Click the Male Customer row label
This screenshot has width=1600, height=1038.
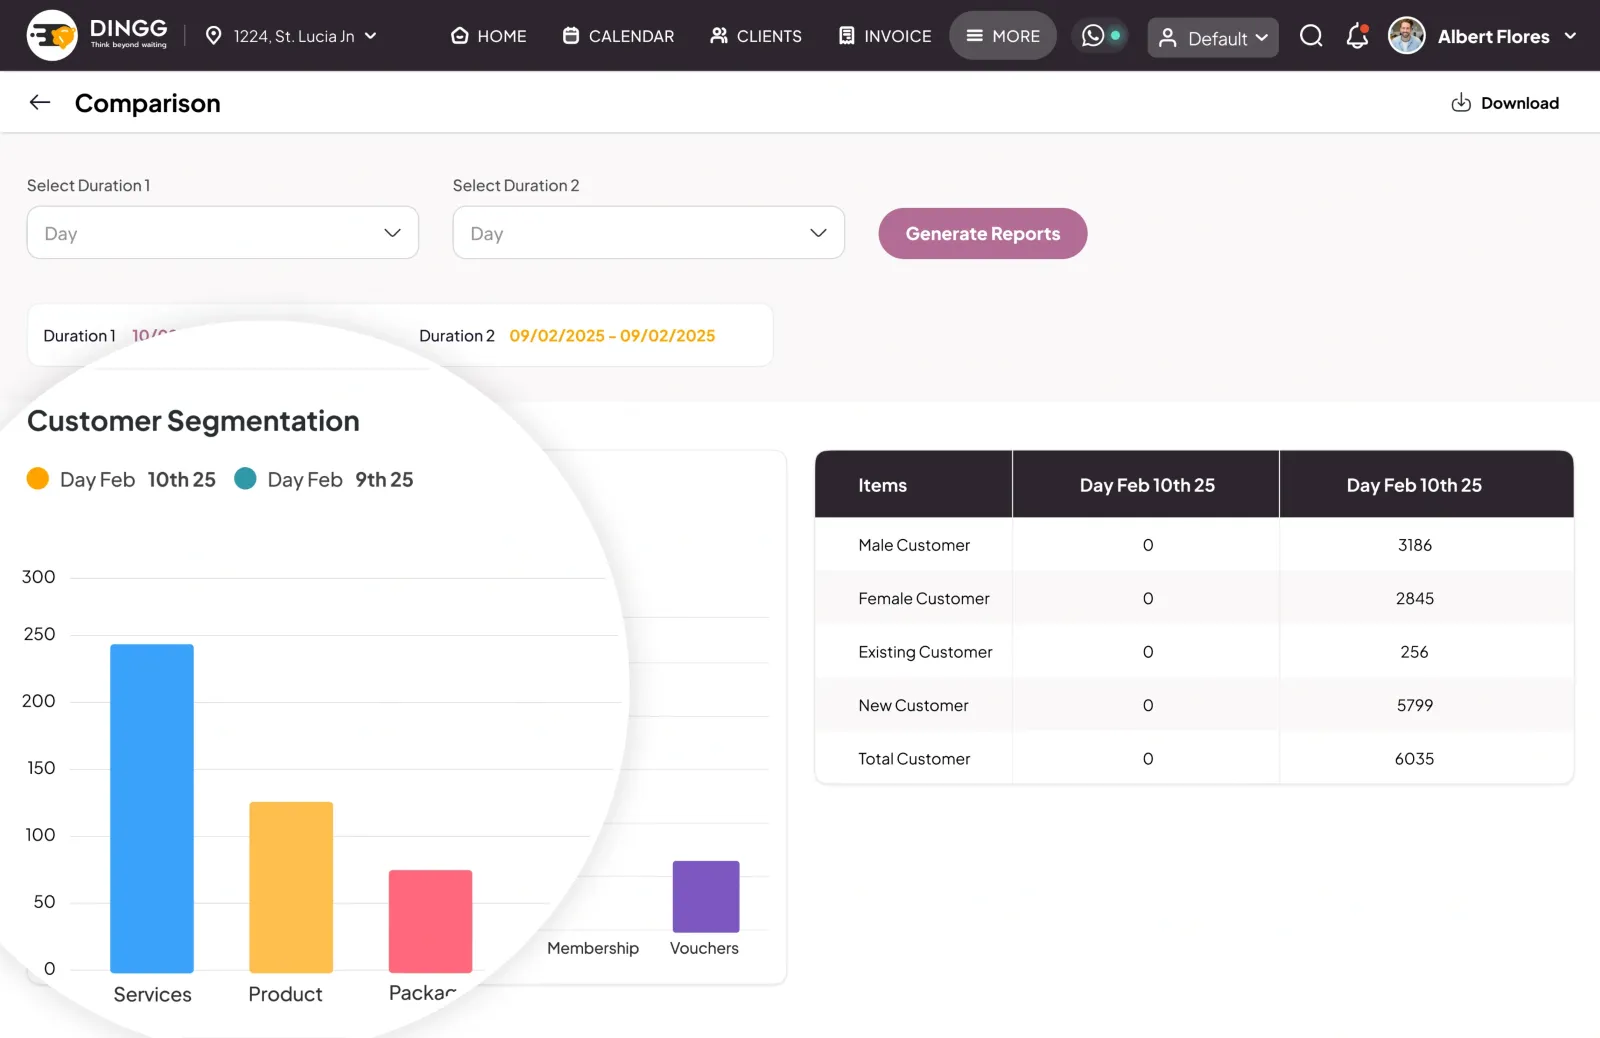(x=914, y=545)
